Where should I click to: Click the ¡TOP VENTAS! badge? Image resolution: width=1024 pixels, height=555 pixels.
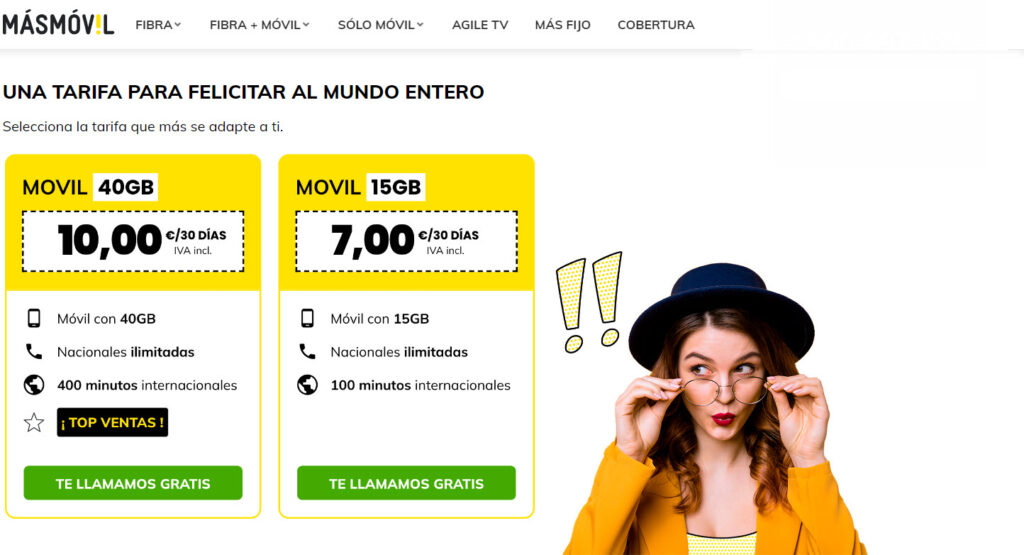112,422
